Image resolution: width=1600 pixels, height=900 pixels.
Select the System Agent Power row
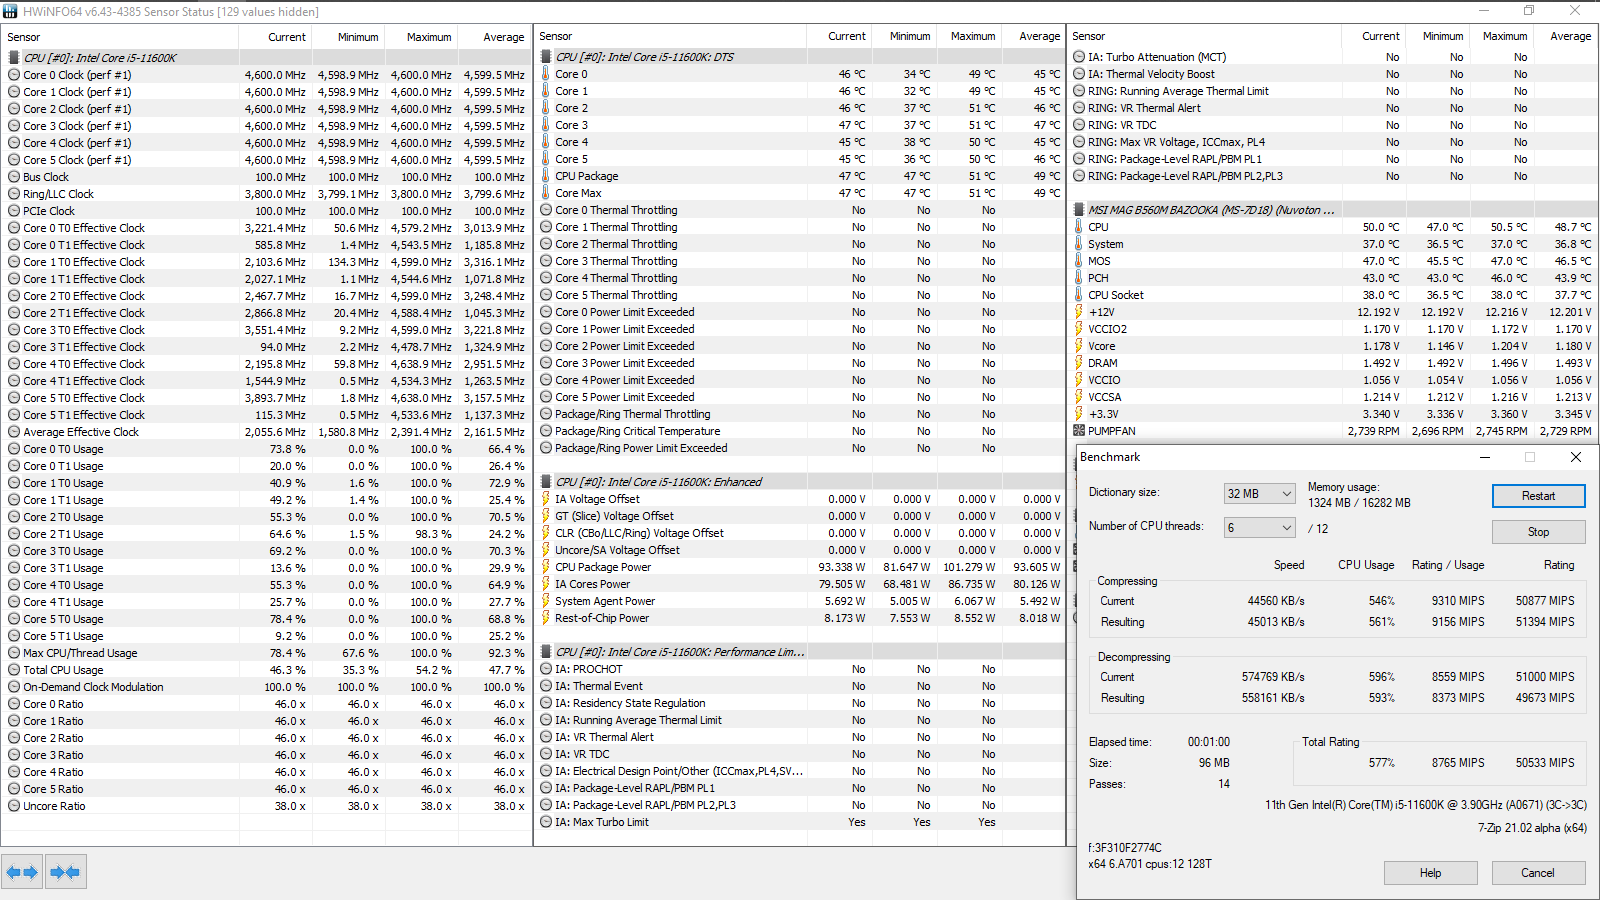click(800, 601)
